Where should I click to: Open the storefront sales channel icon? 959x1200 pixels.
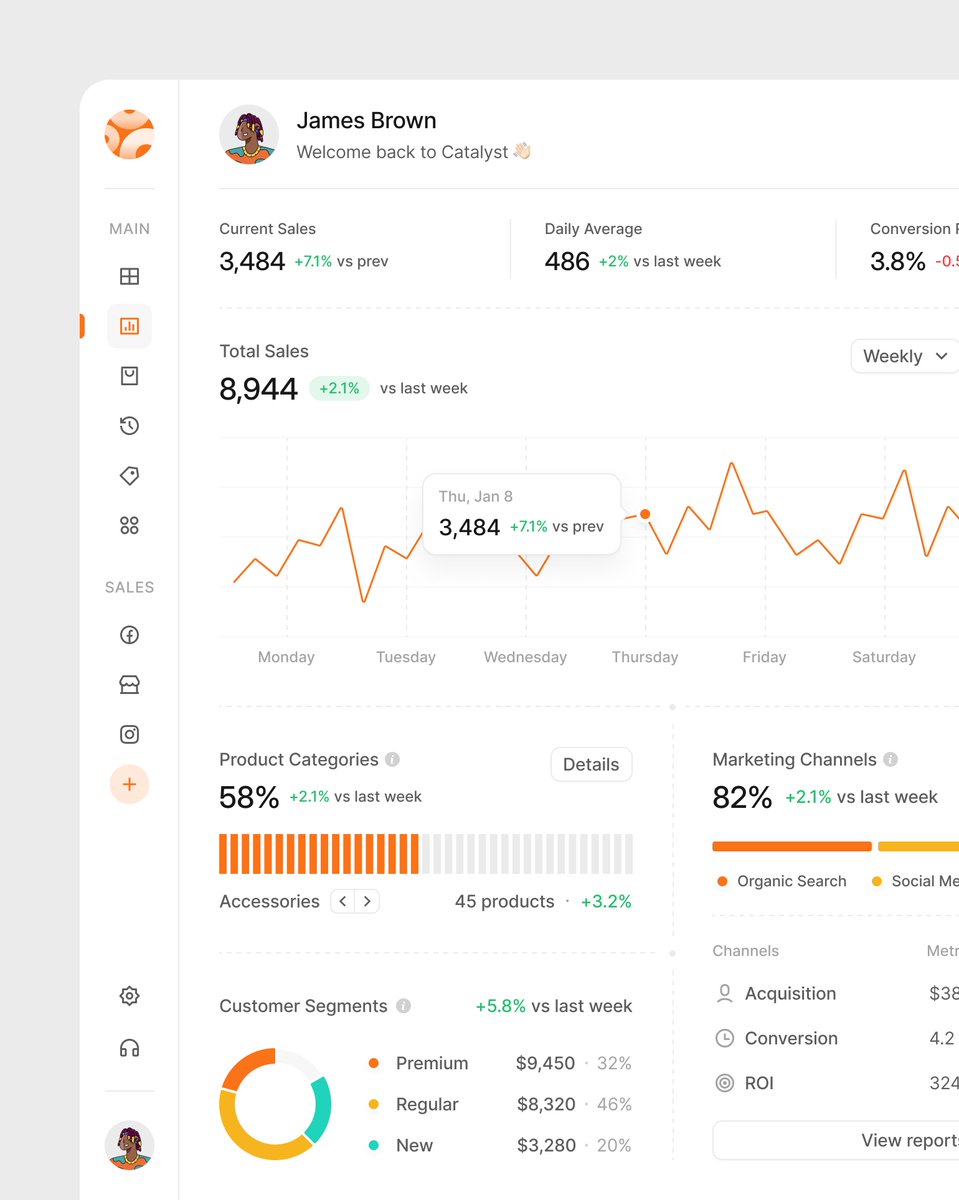[x=129, y=685]
